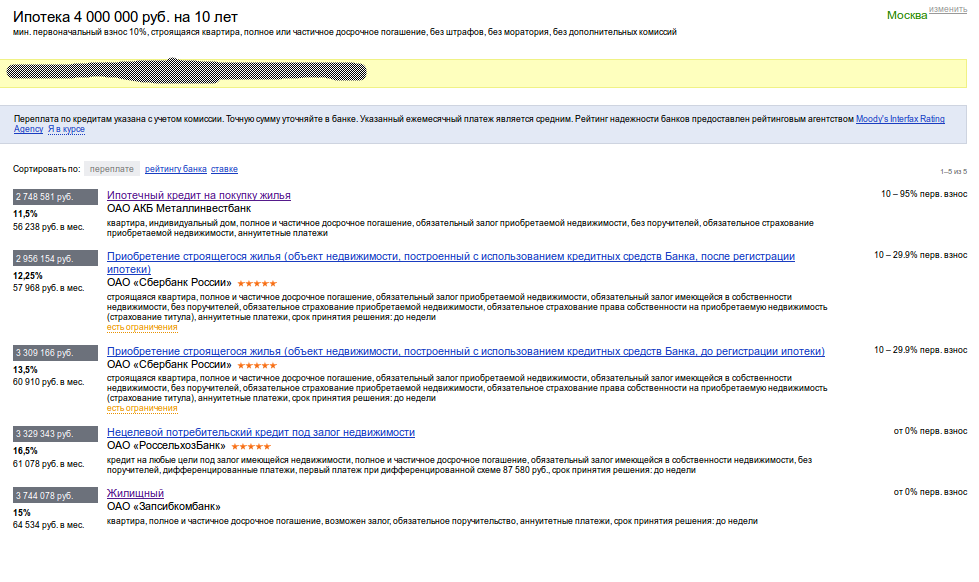
Task: Click overpayment badge 3 744 078 руб.
Action: [x=56, y=495]
